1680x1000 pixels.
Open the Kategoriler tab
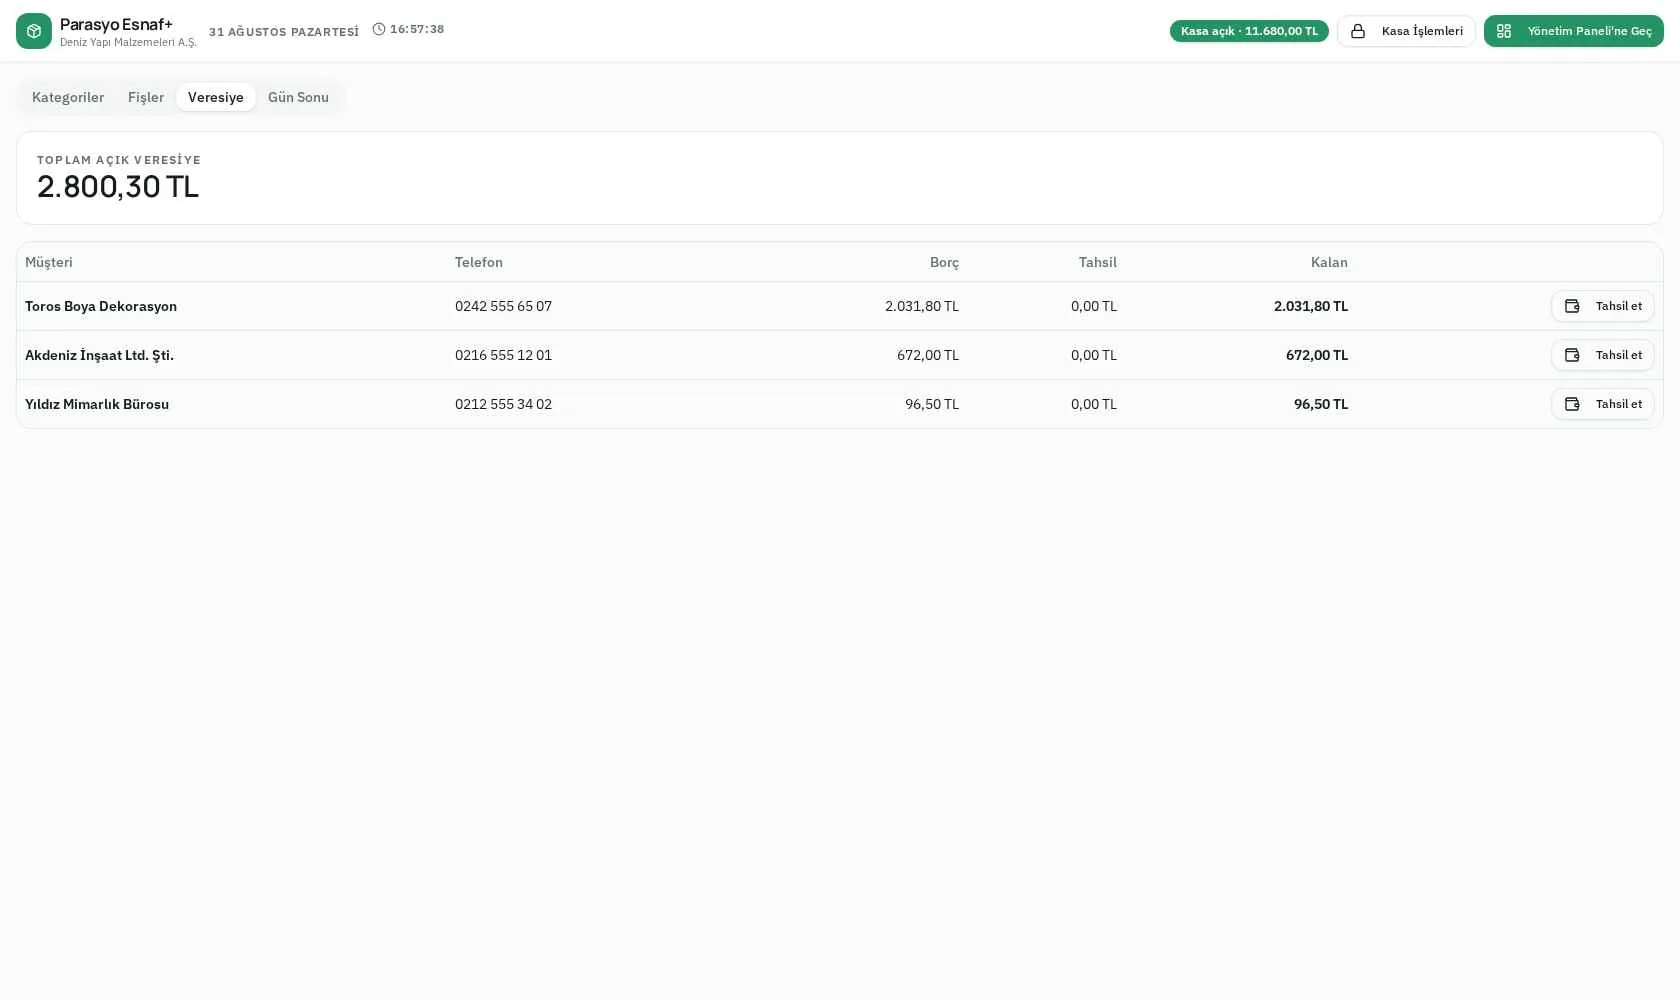68,97
